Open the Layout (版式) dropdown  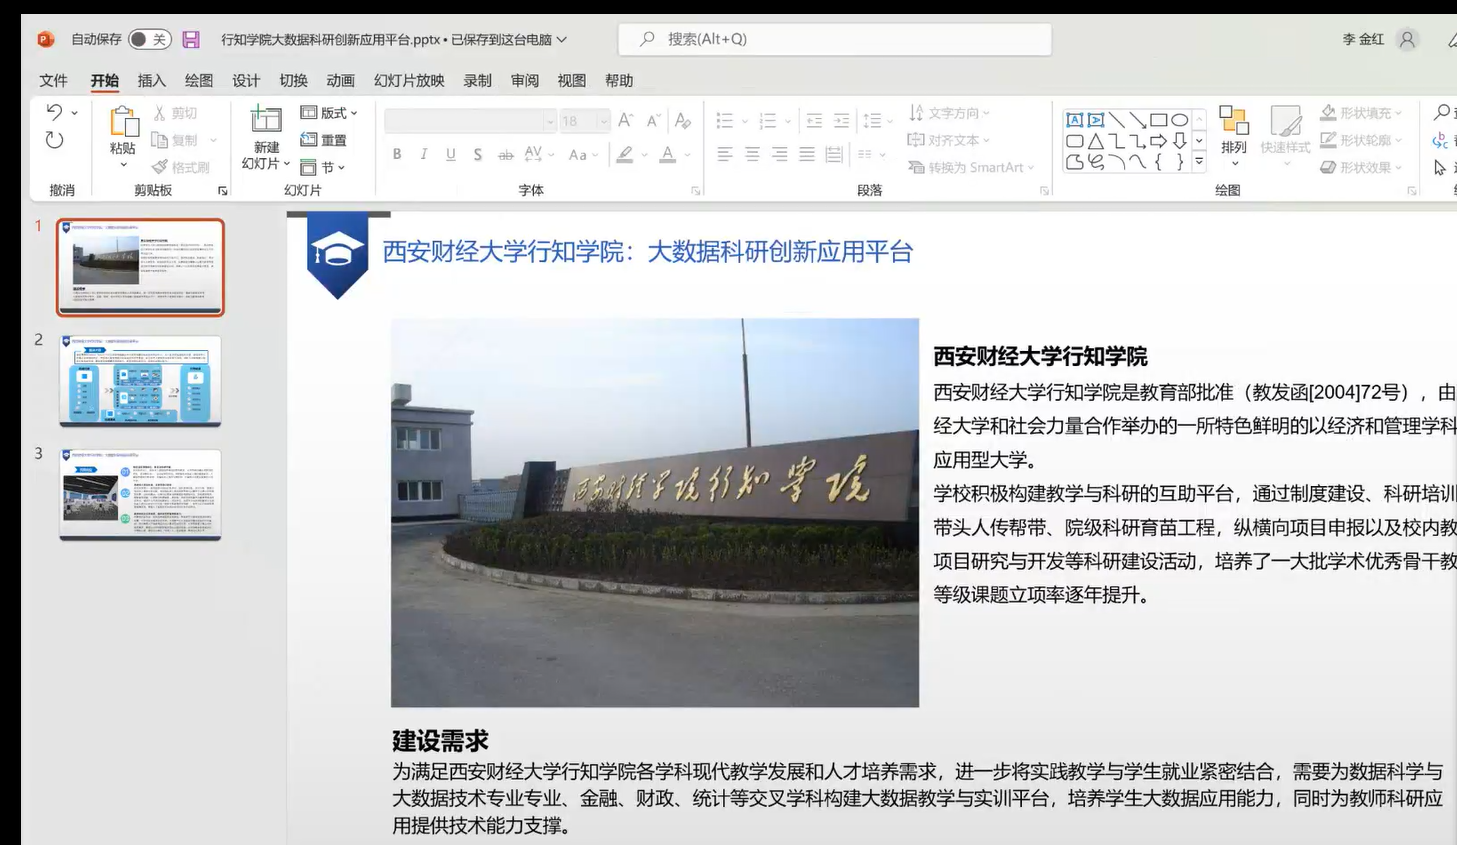tap(329, 113)
